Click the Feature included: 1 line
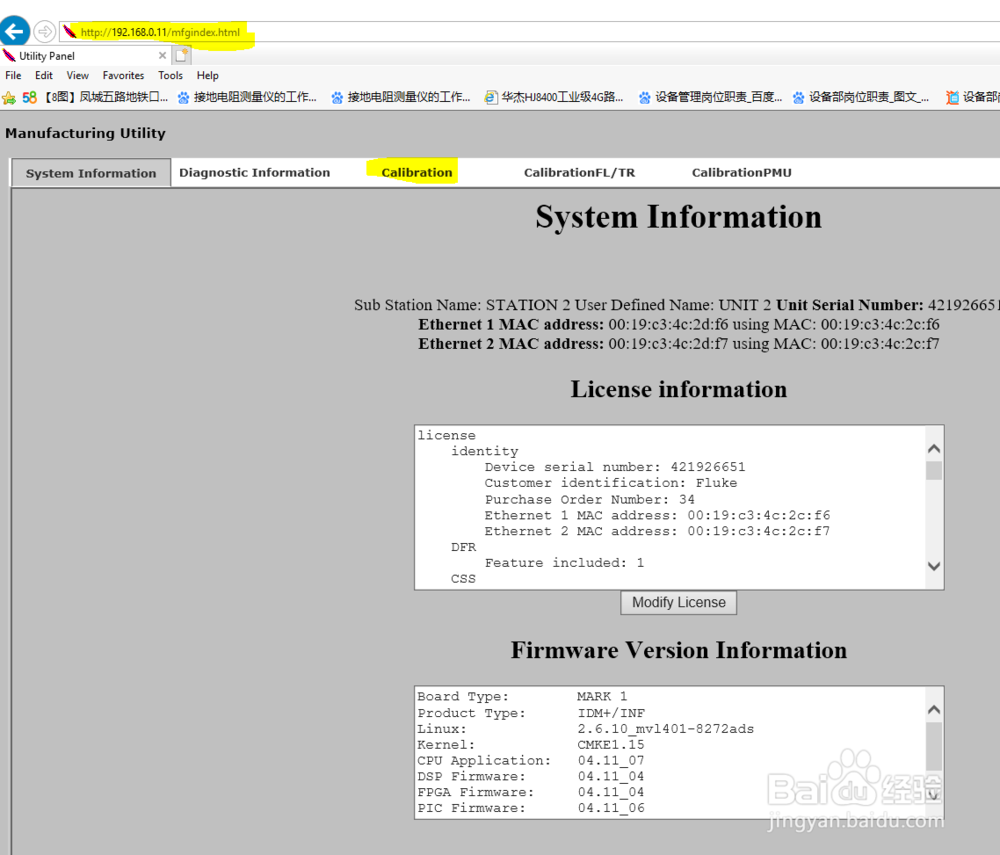This screenshot has width=1000, height=855. pos(564,563)
